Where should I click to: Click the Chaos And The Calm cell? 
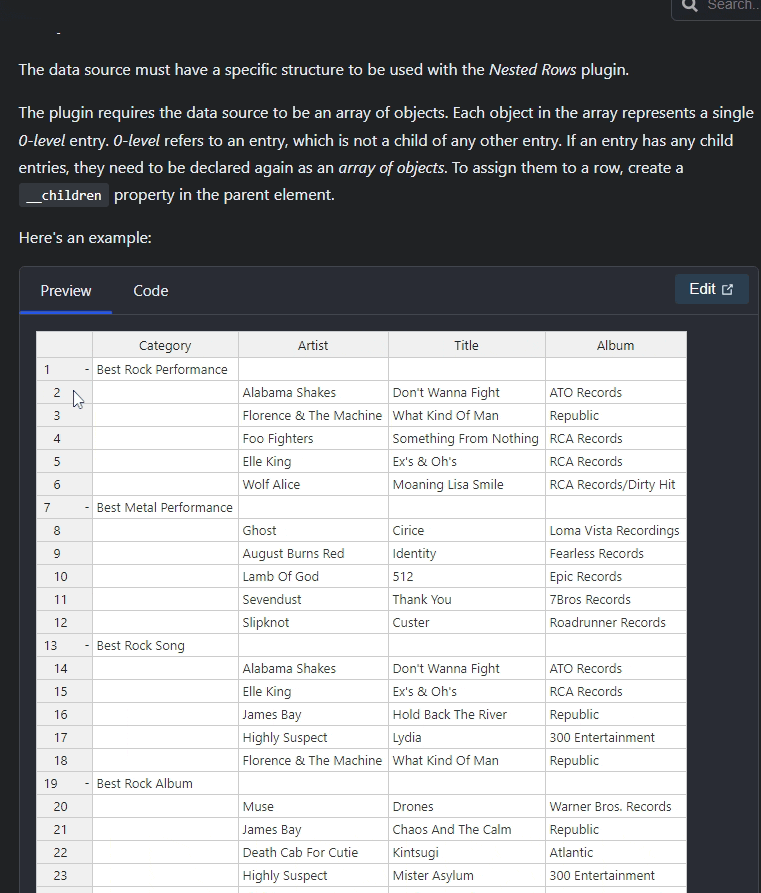point(467,830)
